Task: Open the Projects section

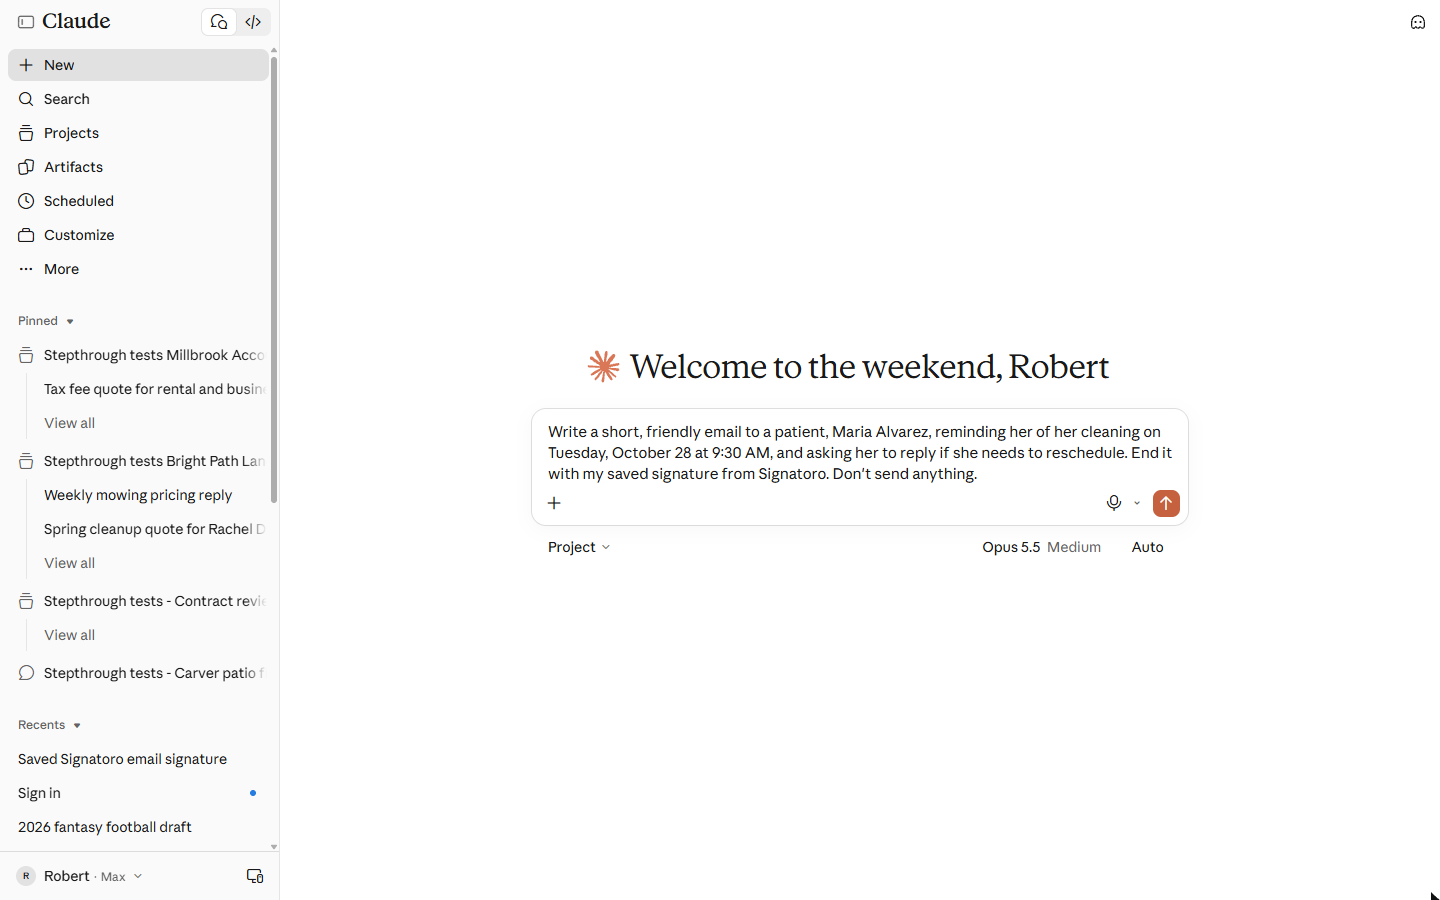Action: click(138, 133)
